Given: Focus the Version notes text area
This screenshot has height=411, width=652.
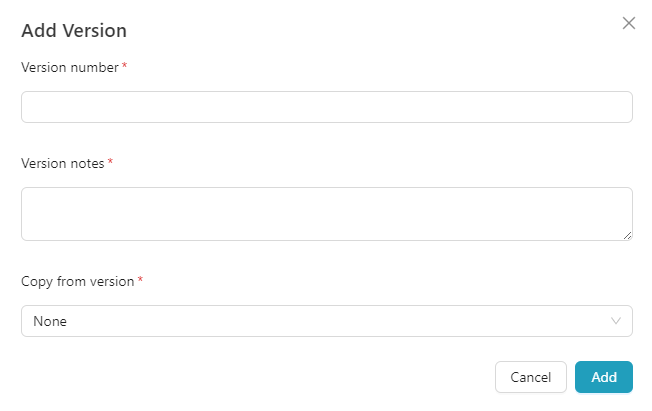Looking at the screenshot, I should coord(326,213).
